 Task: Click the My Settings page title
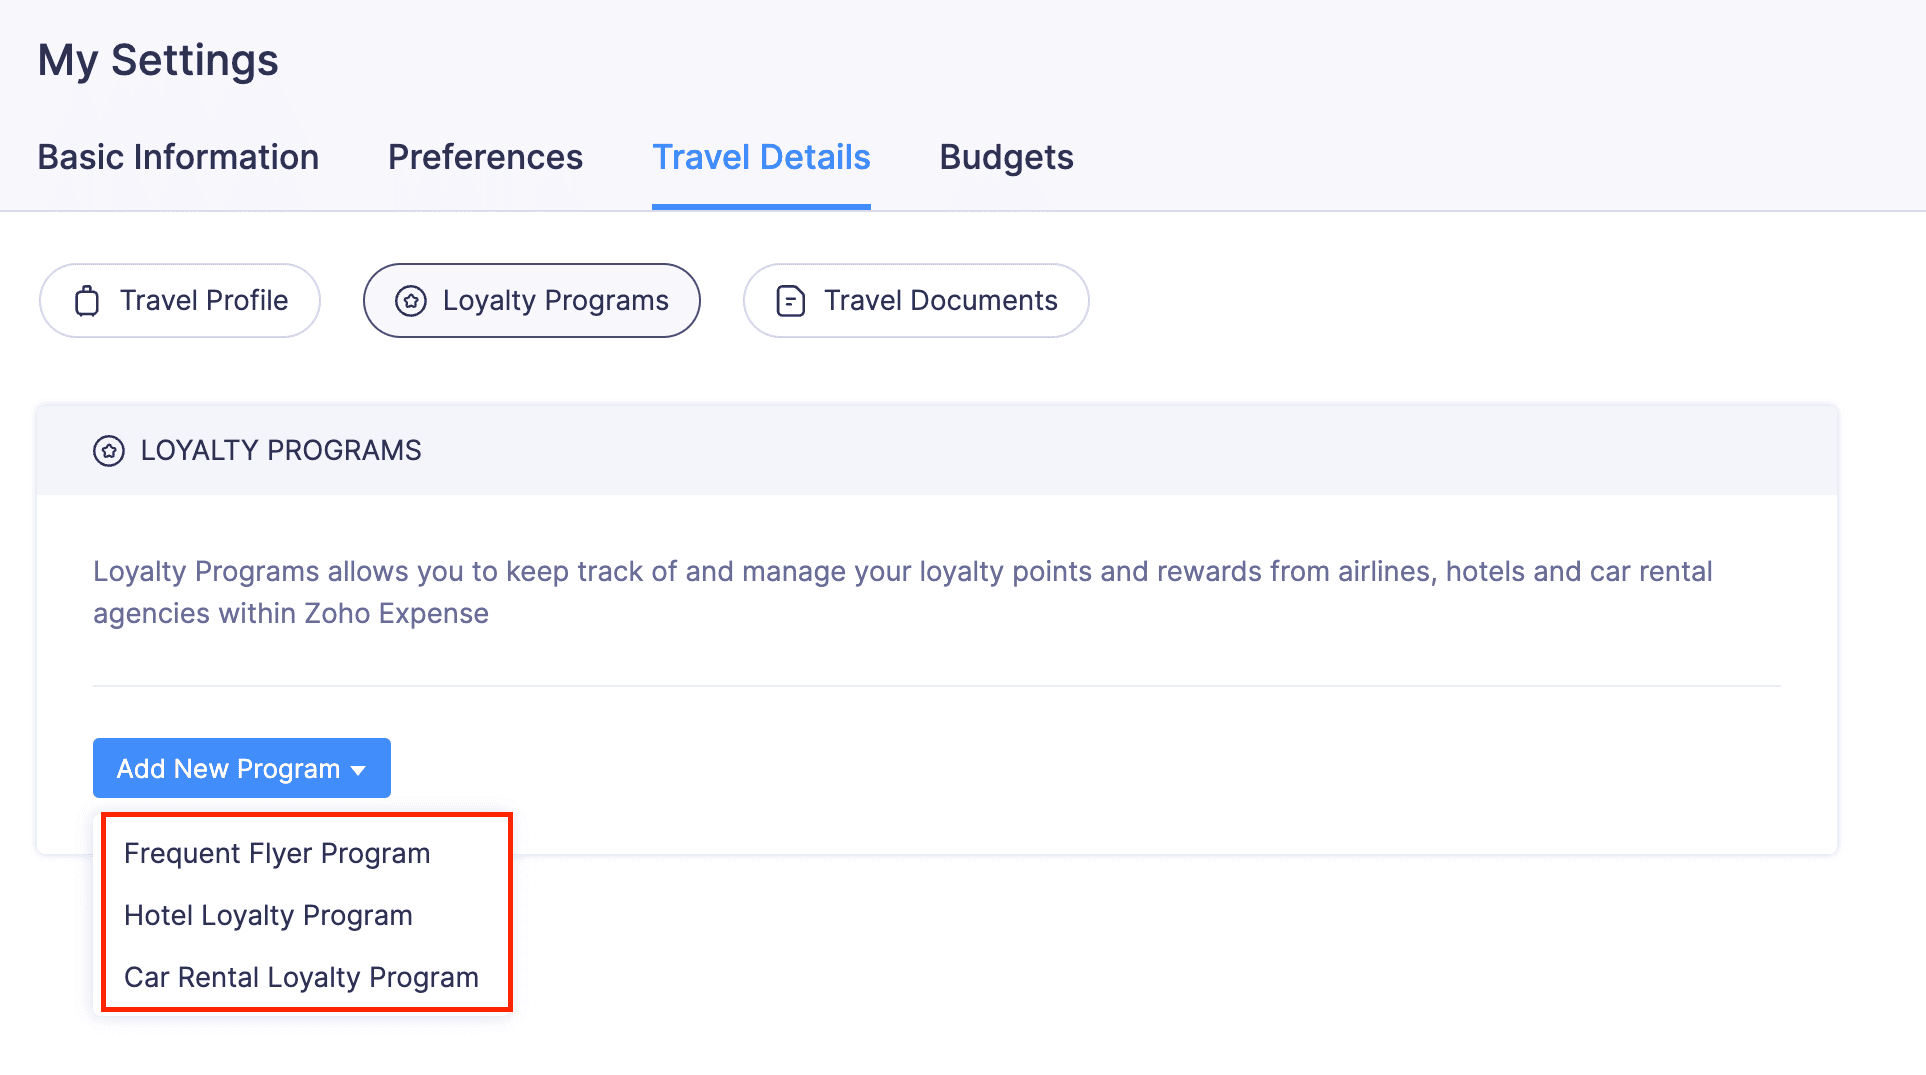pos(157,60)
